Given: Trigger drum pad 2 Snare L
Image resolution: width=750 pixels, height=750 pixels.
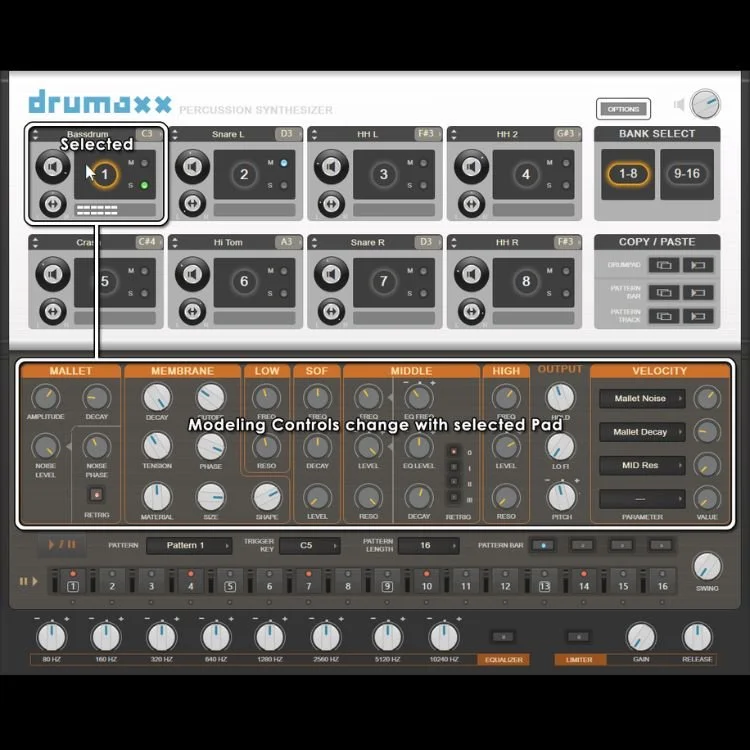Looking at the screenshot, I should click(x=244, y=175).
